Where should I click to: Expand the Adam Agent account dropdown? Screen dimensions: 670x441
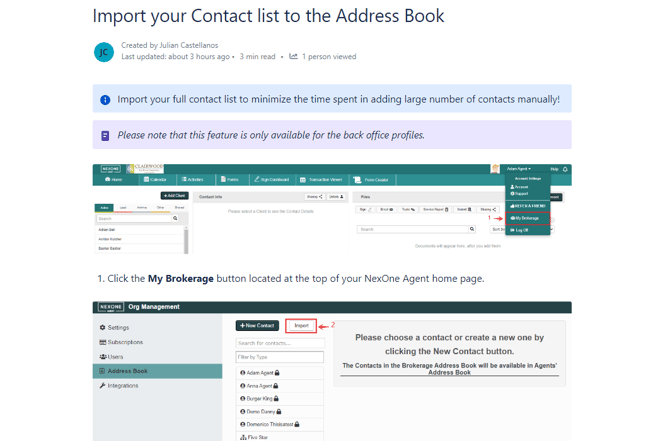tap(518, 169)
